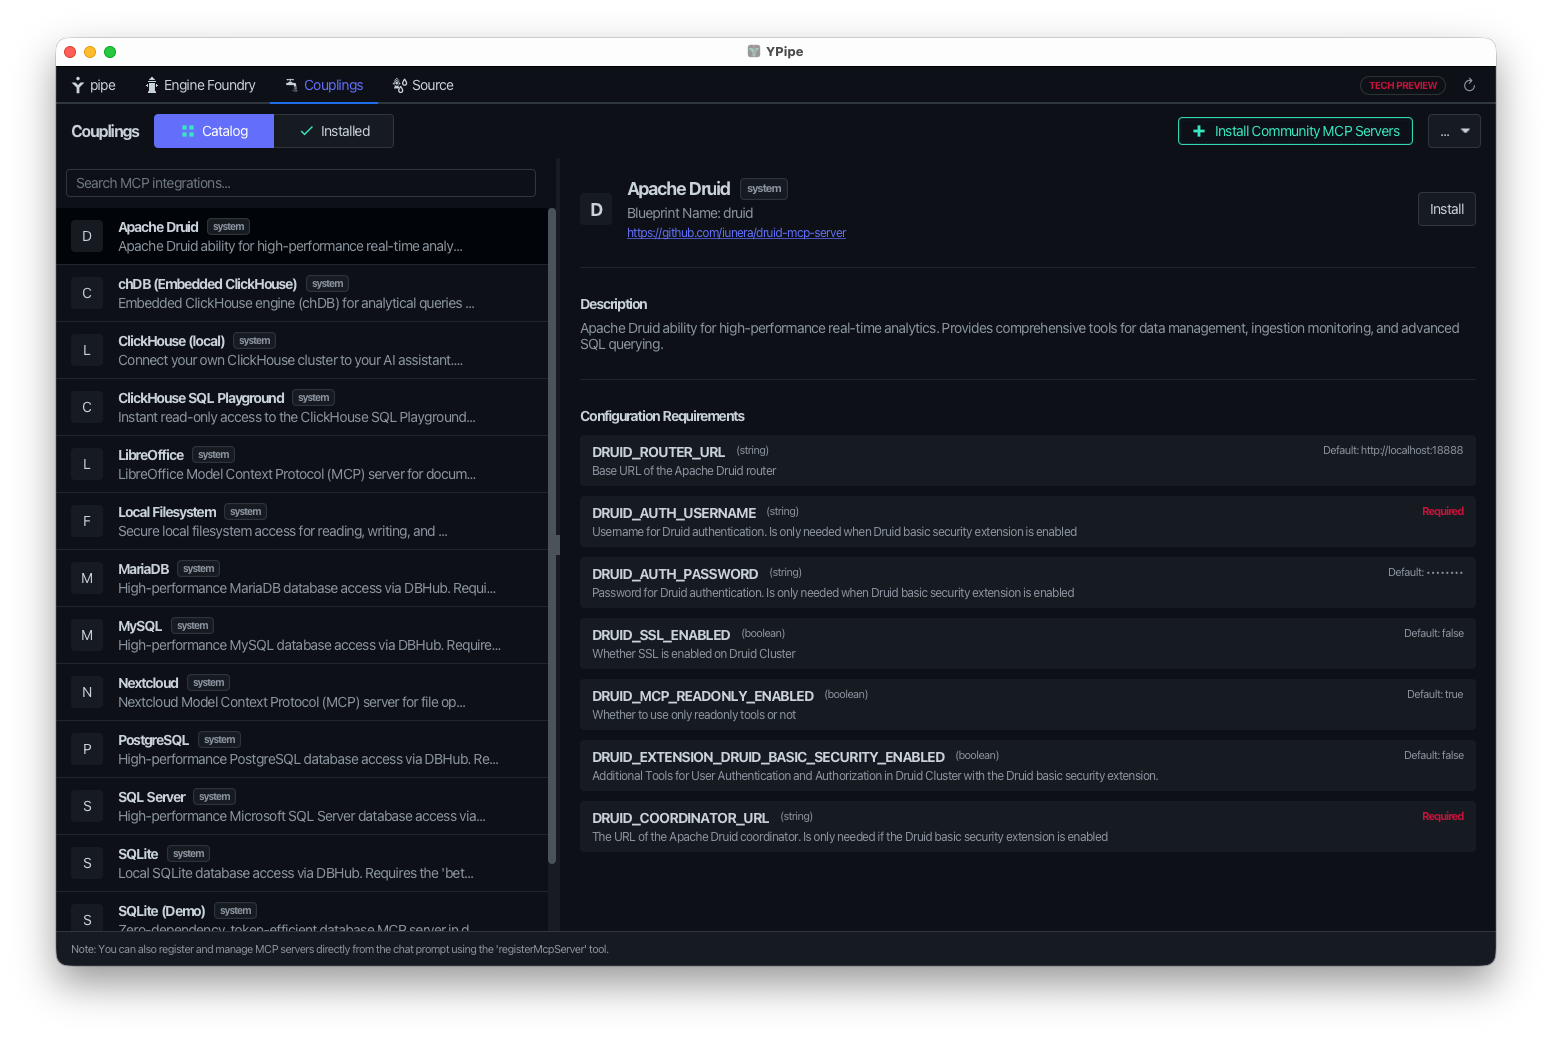
Task: Click the S icon beside SQL Server
Action: 87,806
